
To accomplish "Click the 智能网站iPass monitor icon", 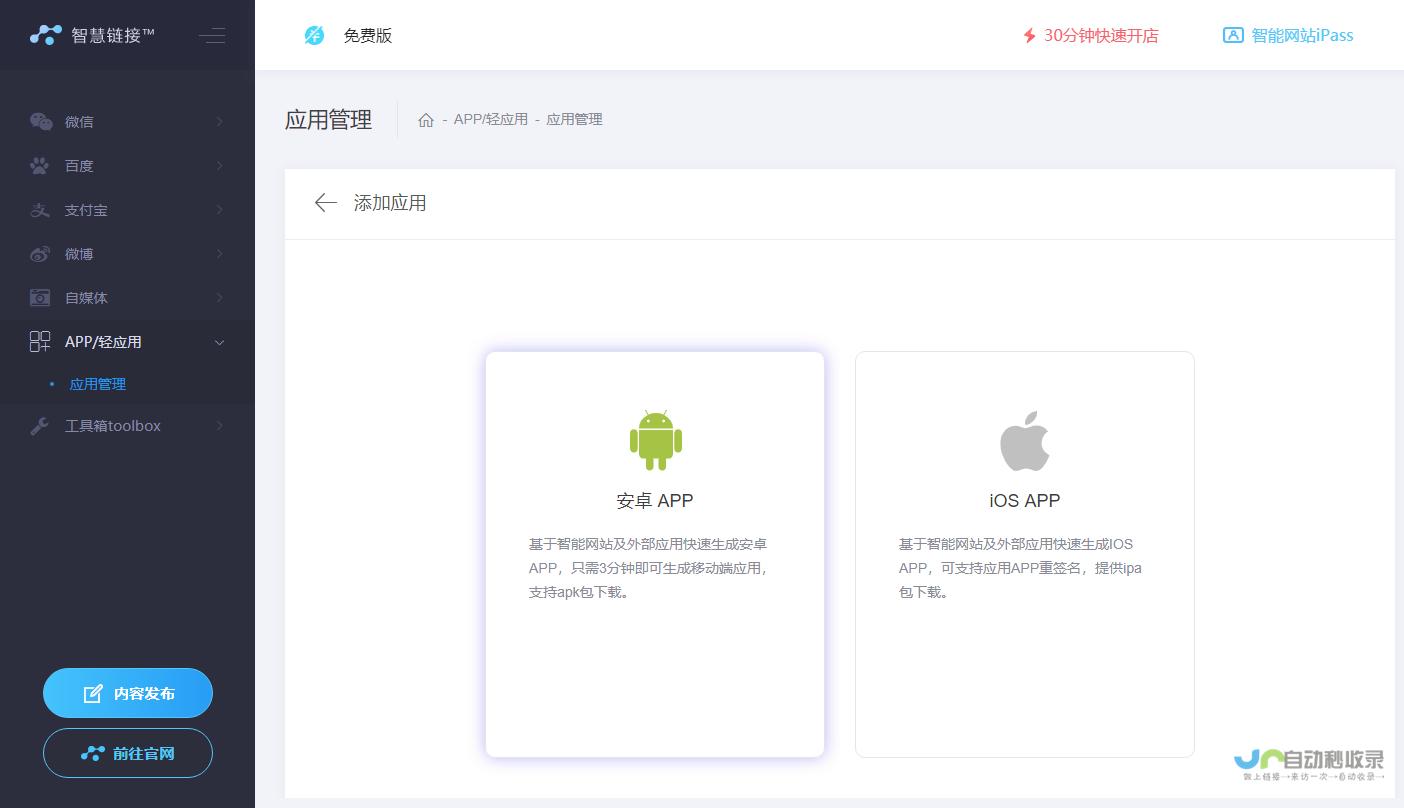I will tap(1233, 36).
